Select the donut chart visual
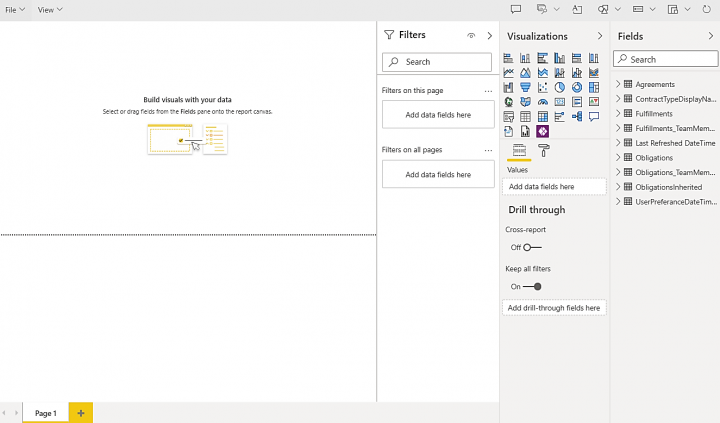 (x=577, y=87)
